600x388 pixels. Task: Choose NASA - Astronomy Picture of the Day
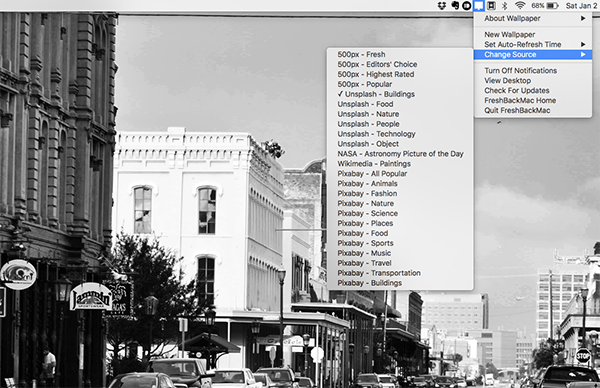(x=400, y=154)
